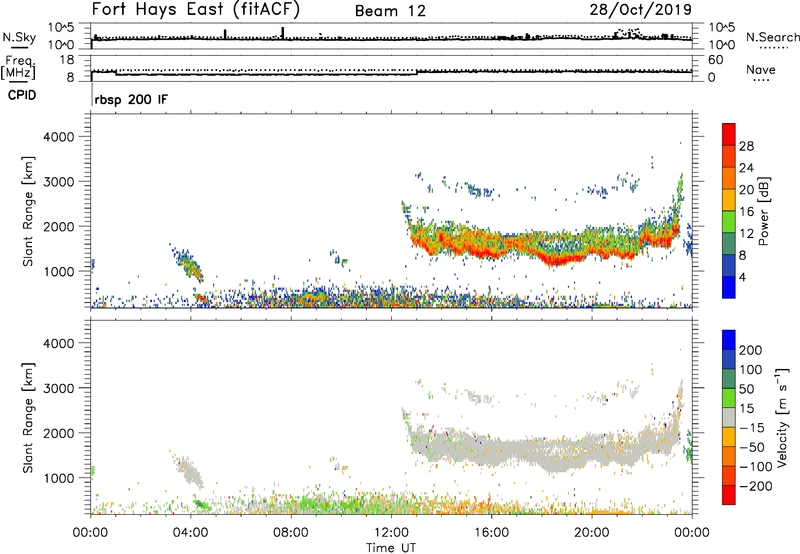Click the '04:00' time tick label
Screen dimensions: 800x554
190,533
